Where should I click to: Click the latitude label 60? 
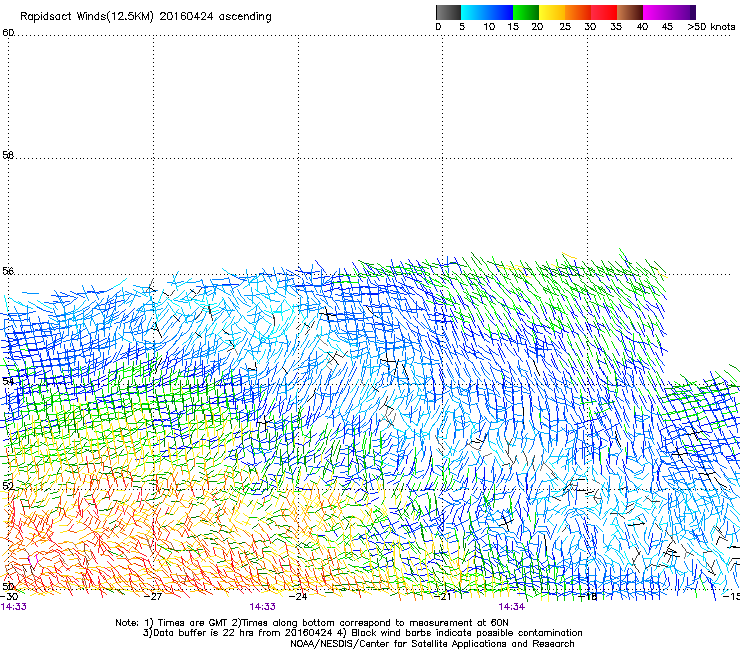[x=8, y=33]
